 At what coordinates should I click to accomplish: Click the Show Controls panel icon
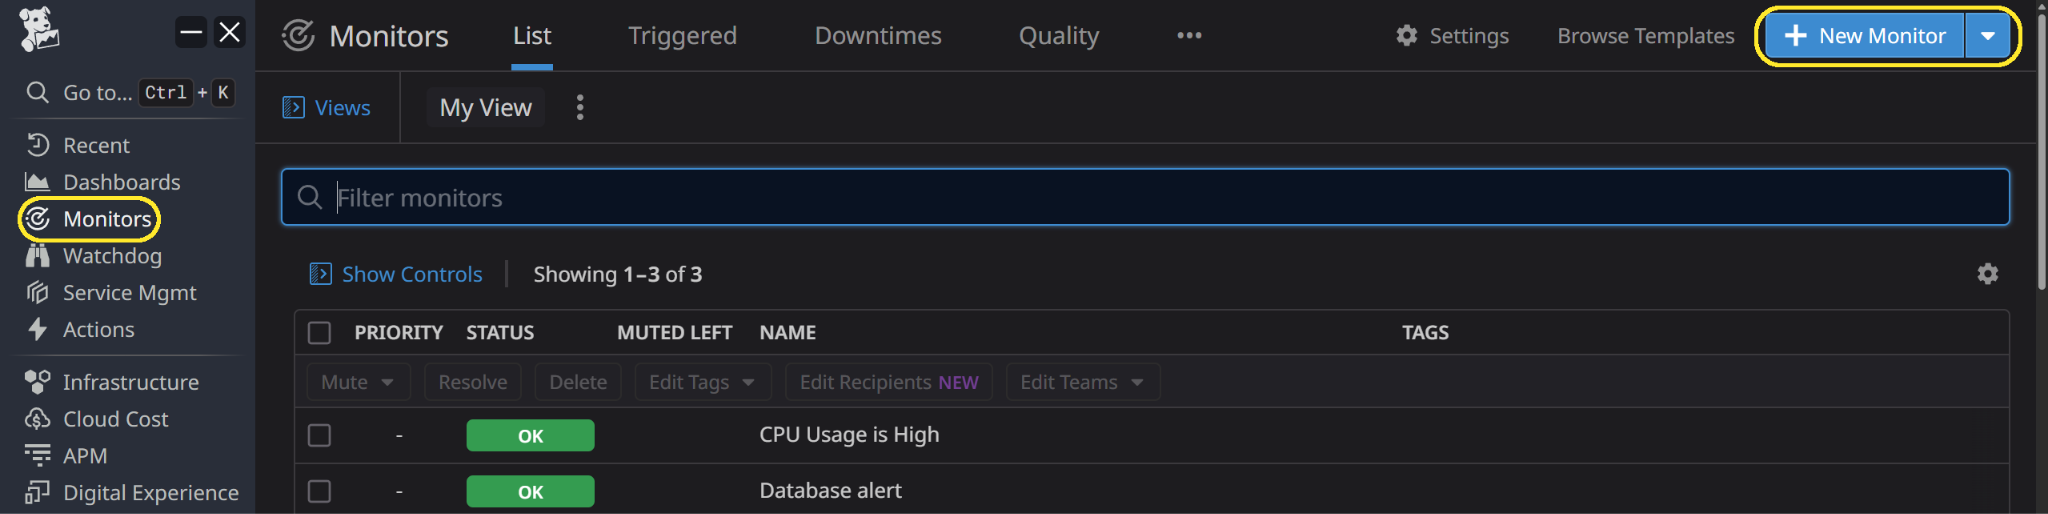320,274
